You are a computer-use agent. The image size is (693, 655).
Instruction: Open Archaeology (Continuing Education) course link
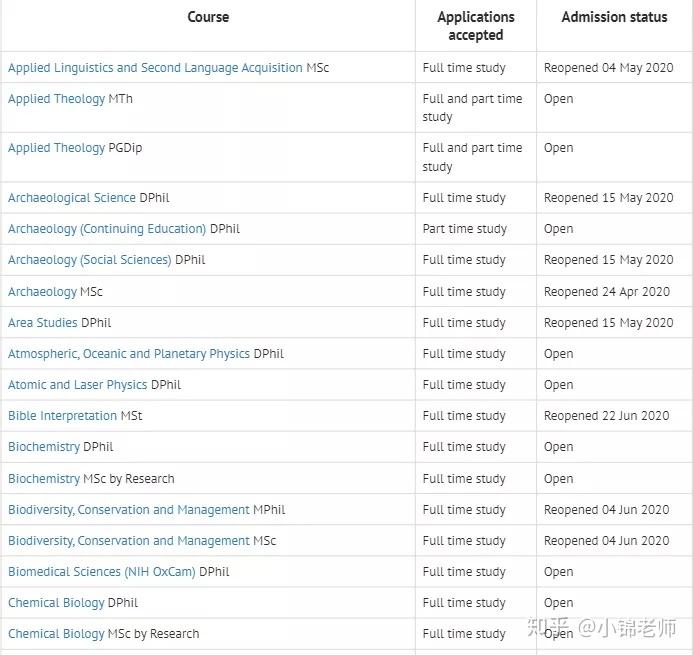[x=107, y=229]
